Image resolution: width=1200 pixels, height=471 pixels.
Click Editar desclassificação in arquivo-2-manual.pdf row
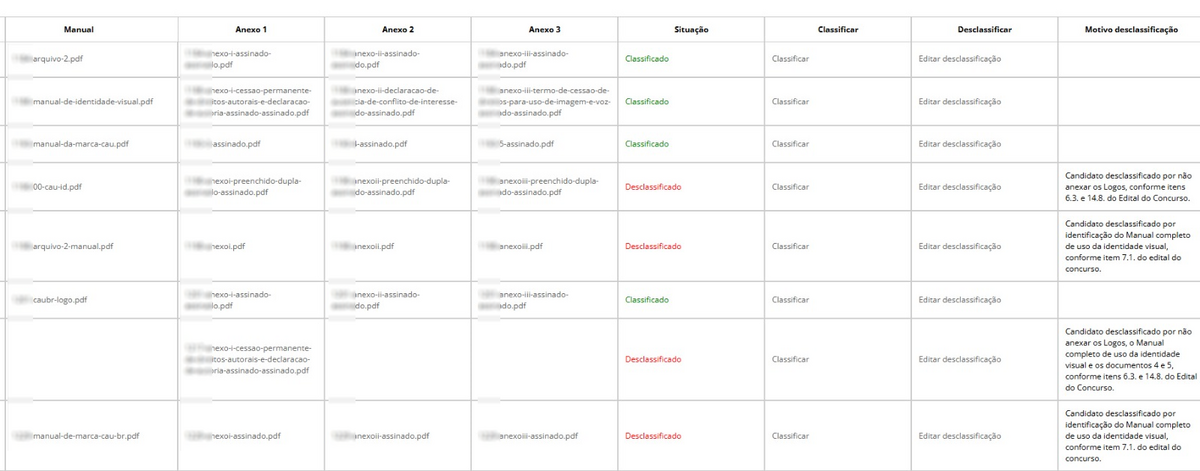pos(959,246)
